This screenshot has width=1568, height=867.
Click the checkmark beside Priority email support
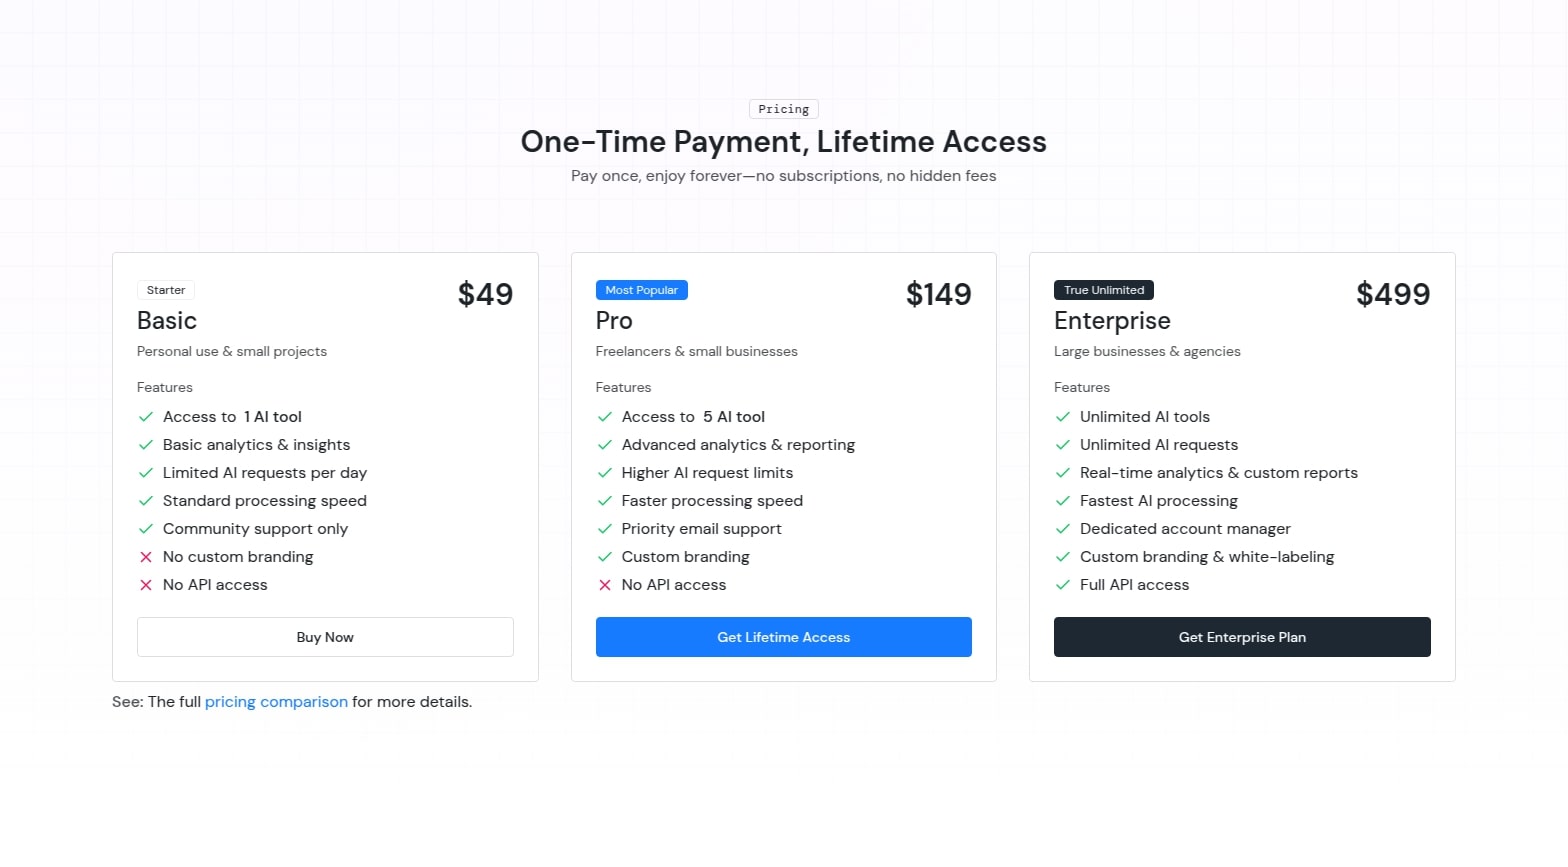click(605, 529)
